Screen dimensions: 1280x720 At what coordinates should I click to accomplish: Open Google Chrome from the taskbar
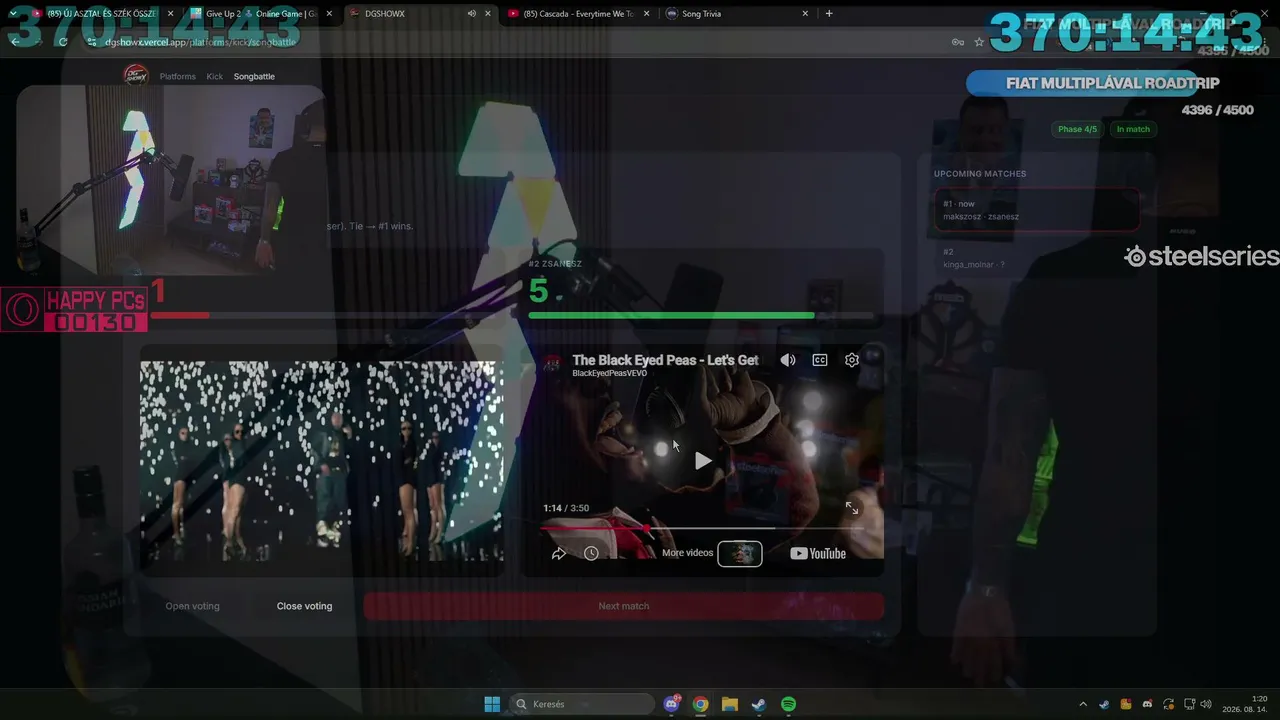click(x=701, y=704)
